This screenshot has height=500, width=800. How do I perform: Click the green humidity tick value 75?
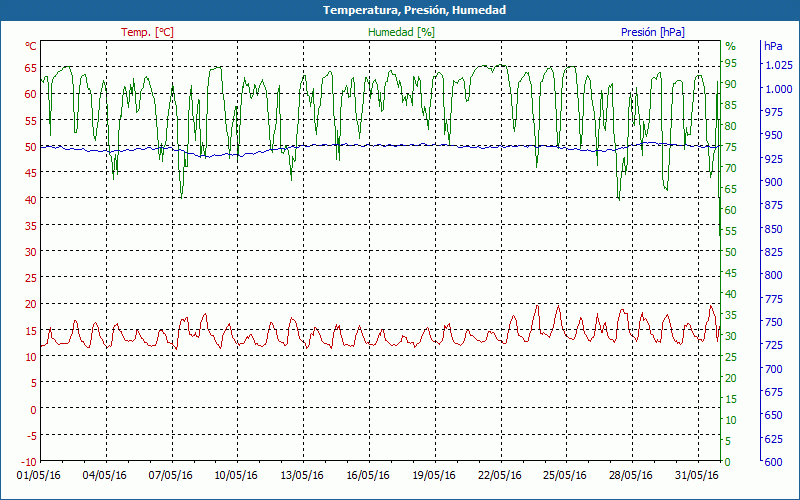[x=731, y=147]
